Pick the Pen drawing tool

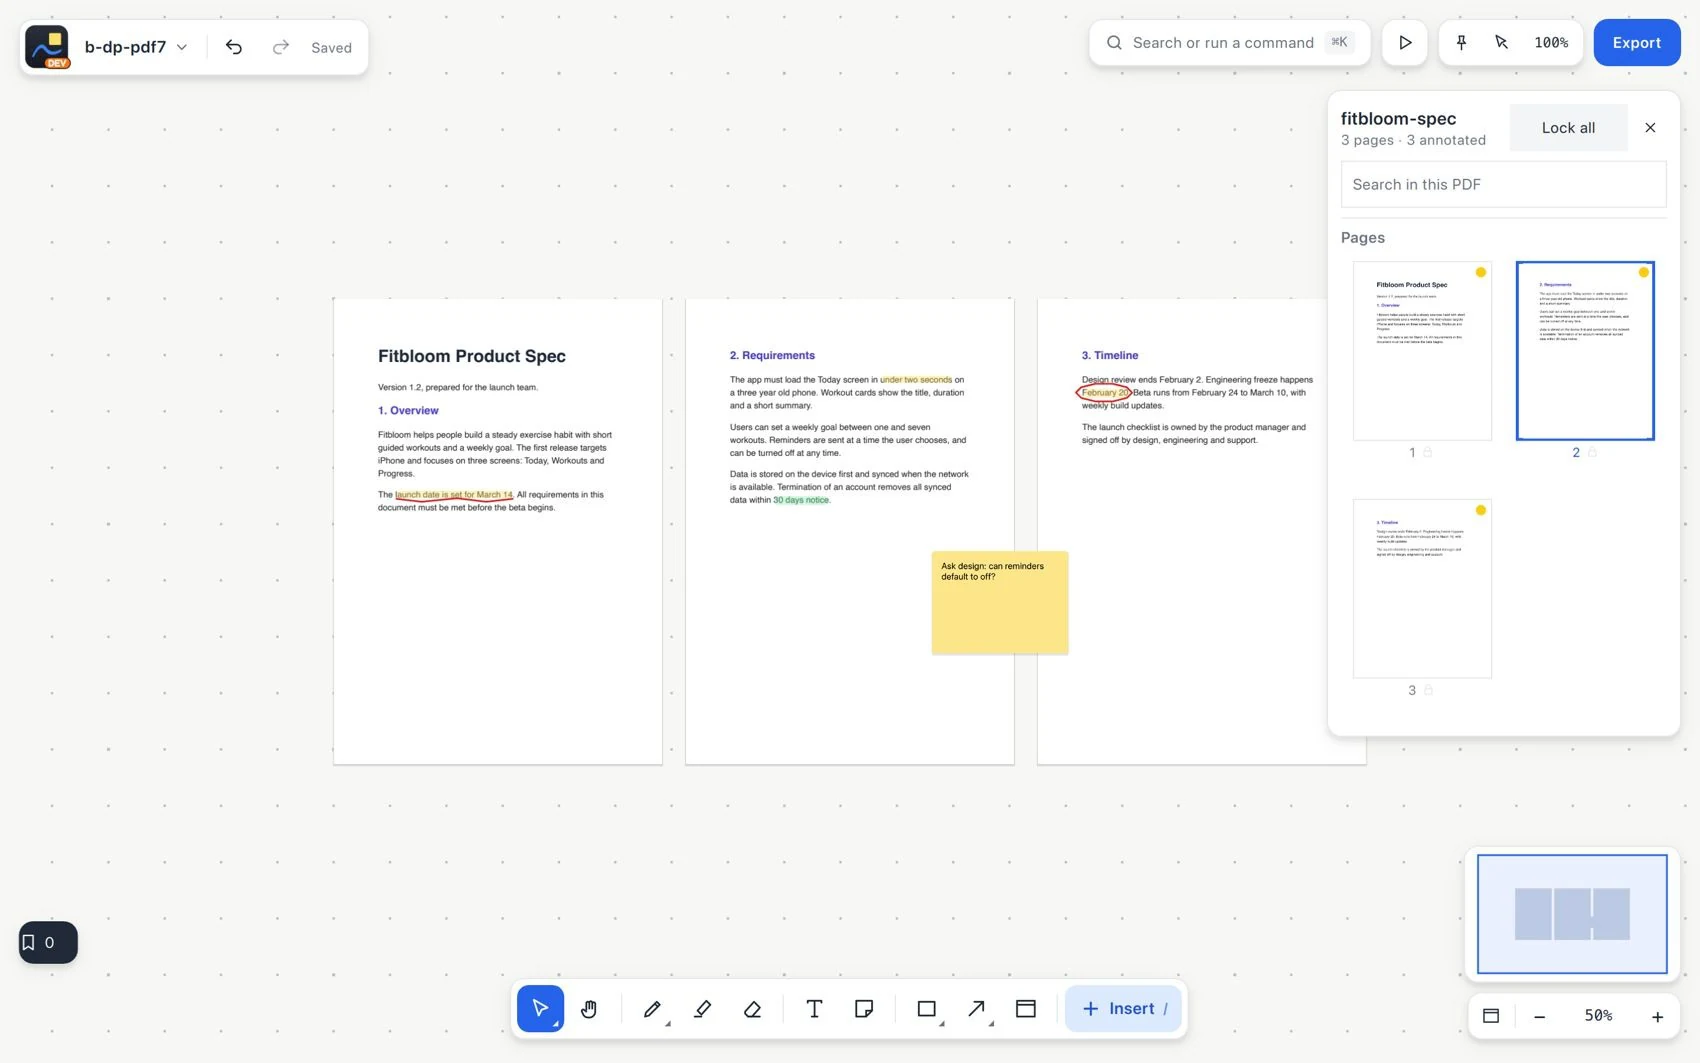(652, 1008)
